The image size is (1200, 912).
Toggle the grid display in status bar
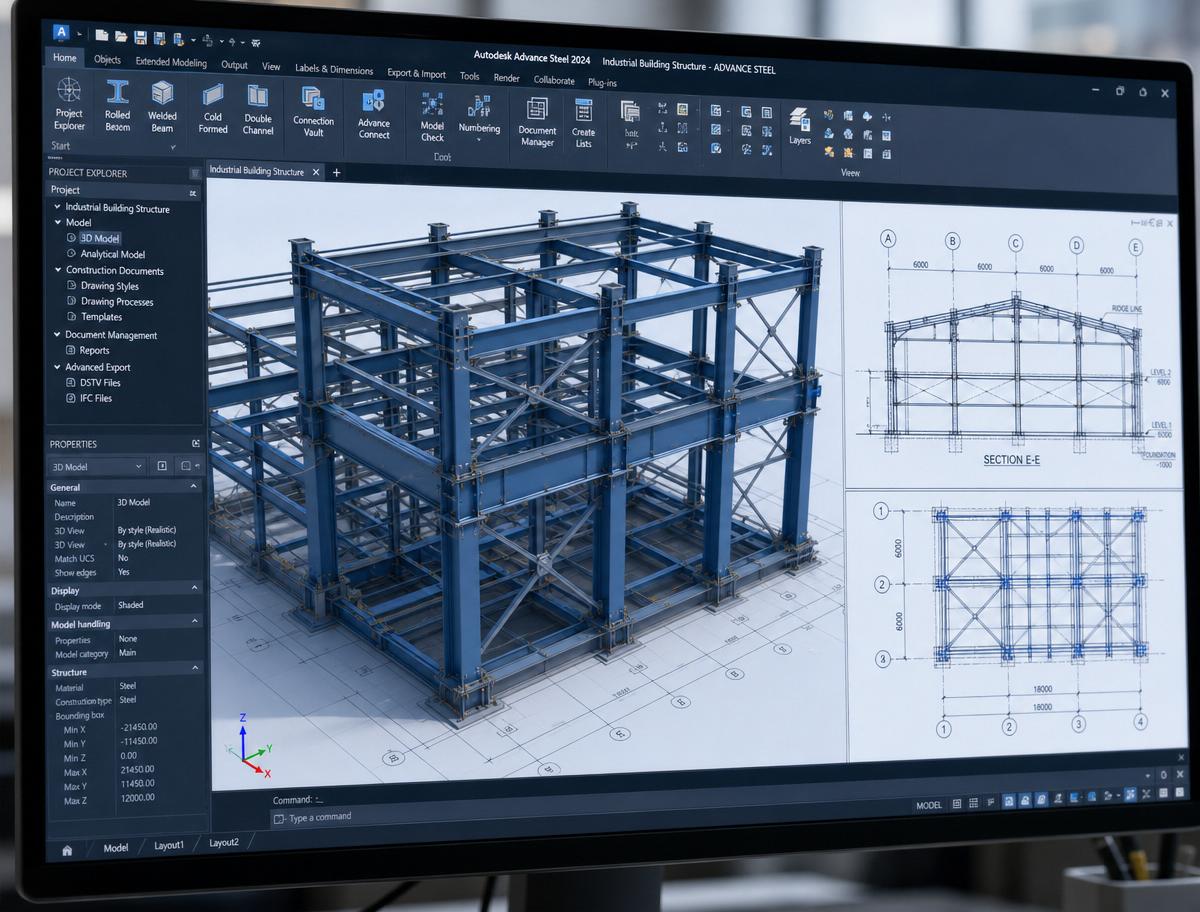click(x=974, y=803)
